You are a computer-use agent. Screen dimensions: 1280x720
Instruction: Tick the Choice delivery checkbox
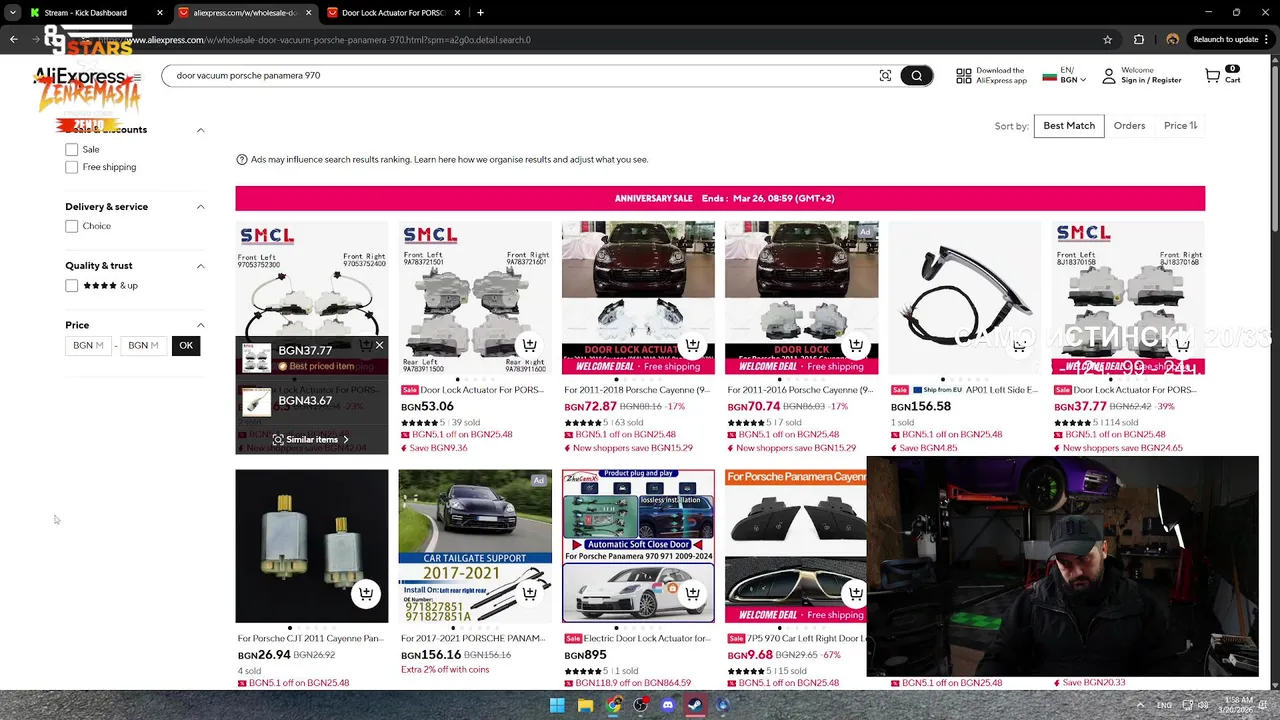click(71, 227)
